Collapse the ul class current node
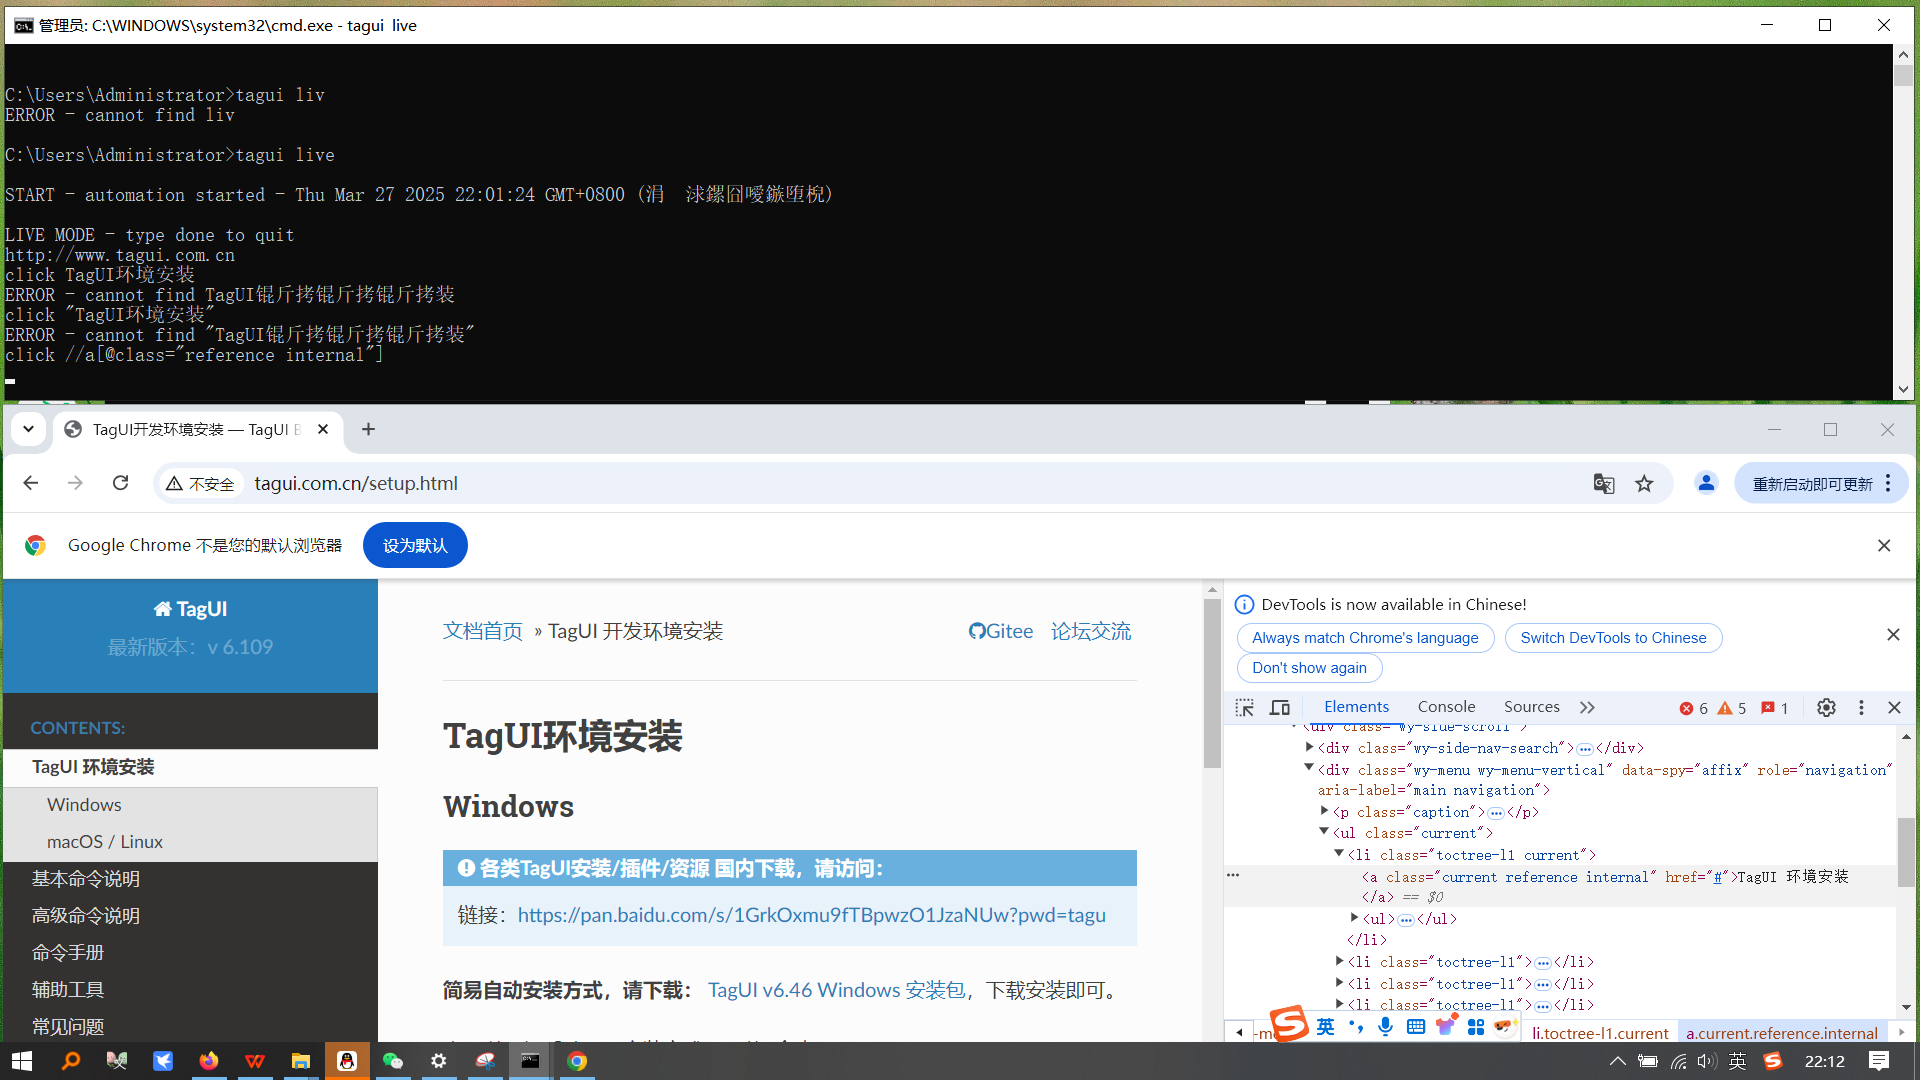The image size is (1920, 1080). (1323, 832)
